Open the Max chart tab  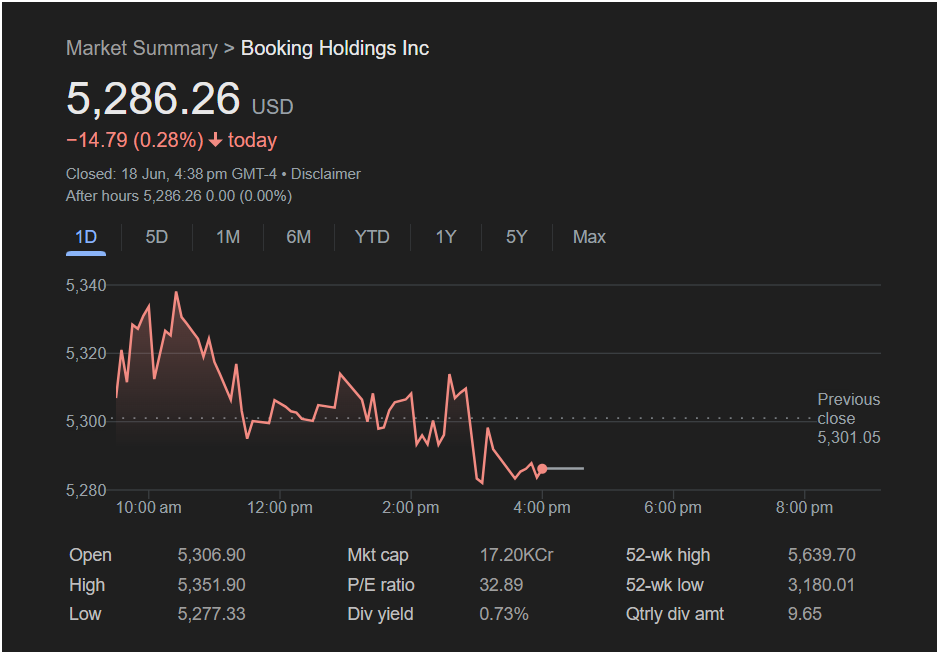click(589, 237)
